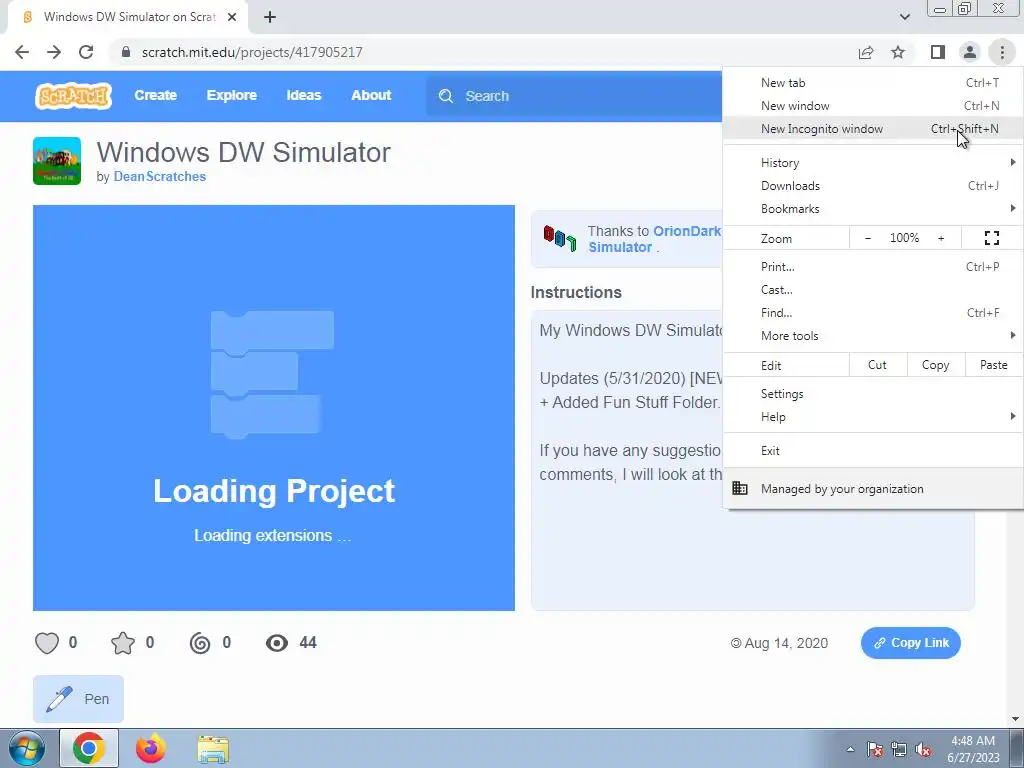Expand the History submenu
This screenshot has width=1024, height=768.
click(x=873, y=163)
